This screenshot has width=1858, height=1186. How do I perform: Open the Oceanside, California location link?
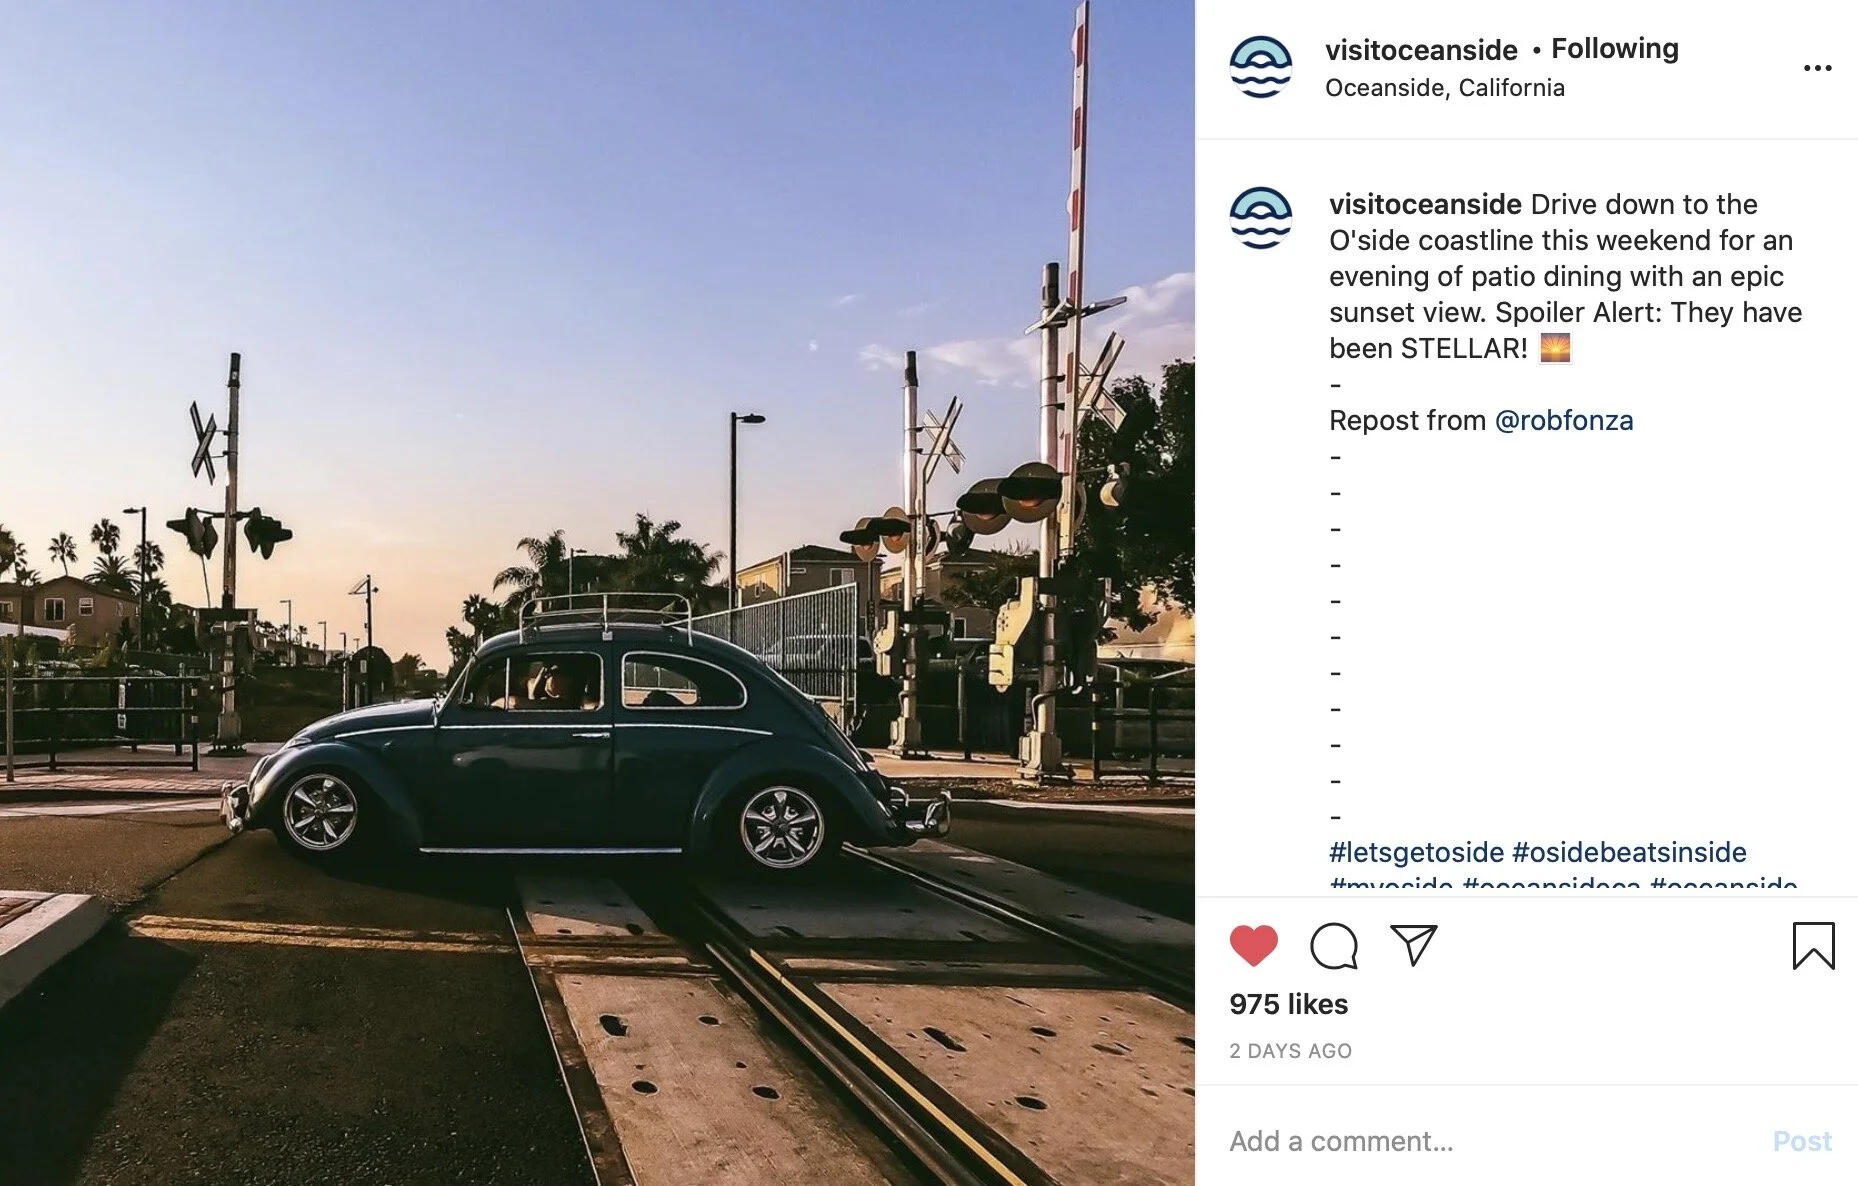(1445, 88)
